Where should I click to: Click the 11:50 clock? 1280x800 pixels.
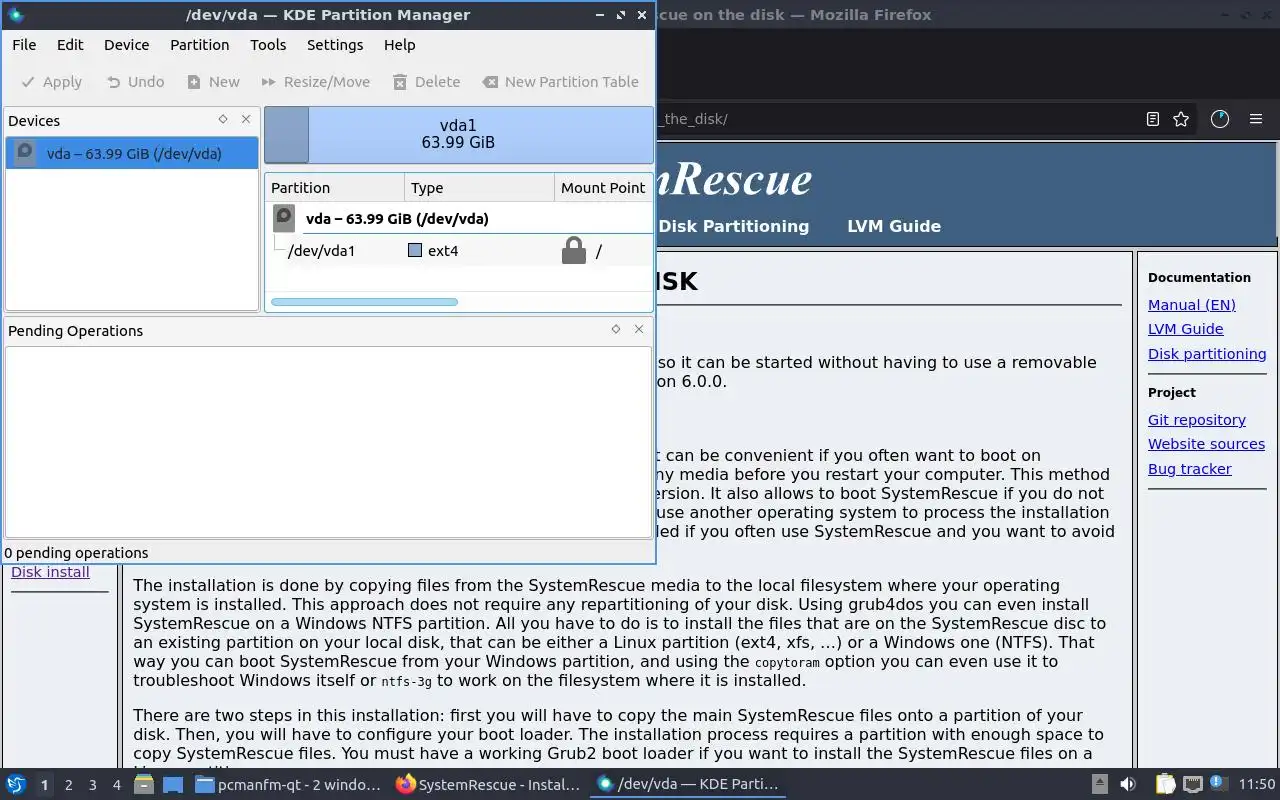tap(1257, 784)
